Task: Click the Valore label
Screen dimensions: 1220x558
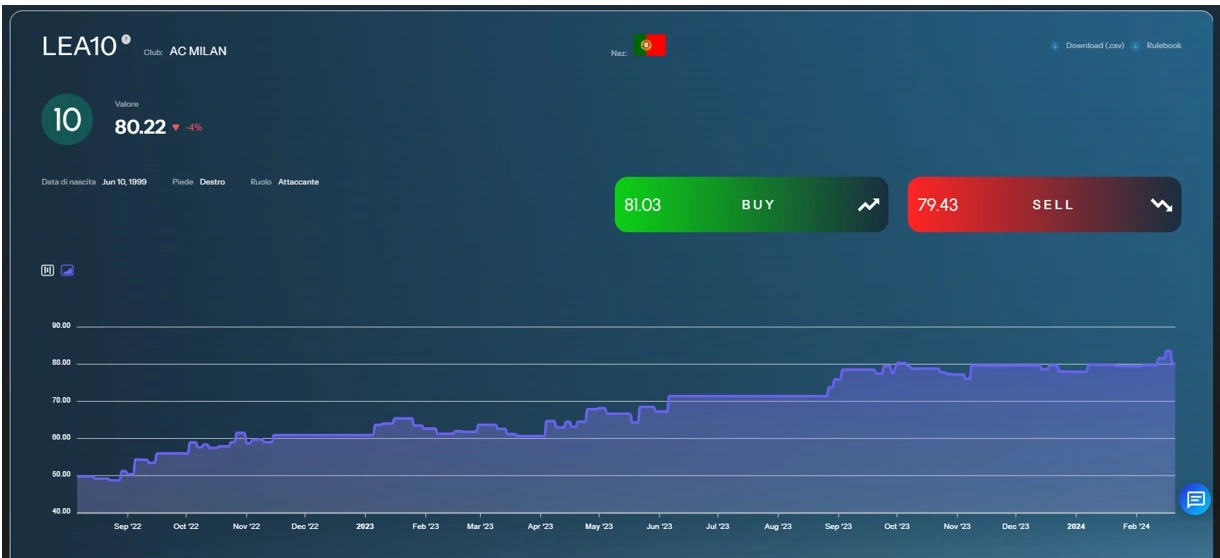Action: [x=127, y=104]
